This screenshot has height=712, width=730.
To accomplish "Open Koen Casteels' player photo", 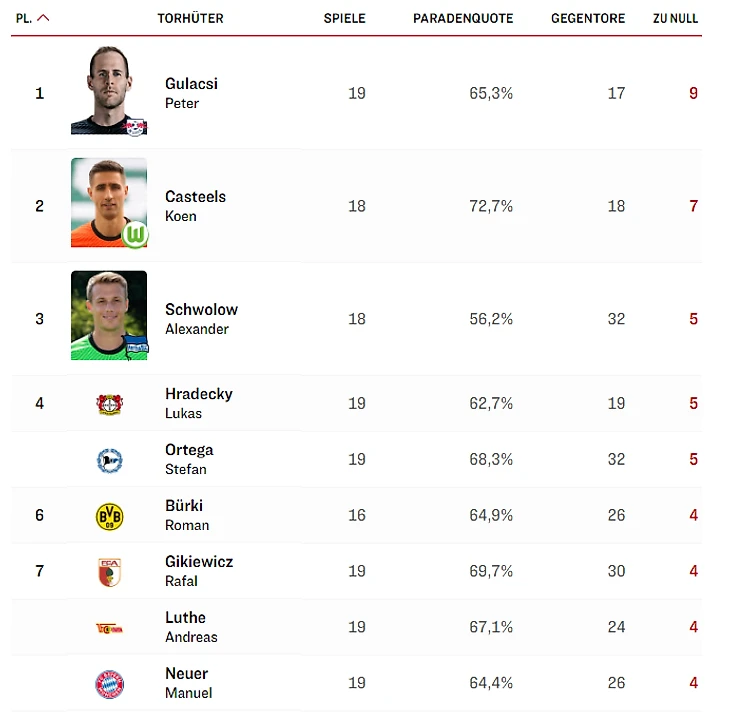I will [109, 203].
